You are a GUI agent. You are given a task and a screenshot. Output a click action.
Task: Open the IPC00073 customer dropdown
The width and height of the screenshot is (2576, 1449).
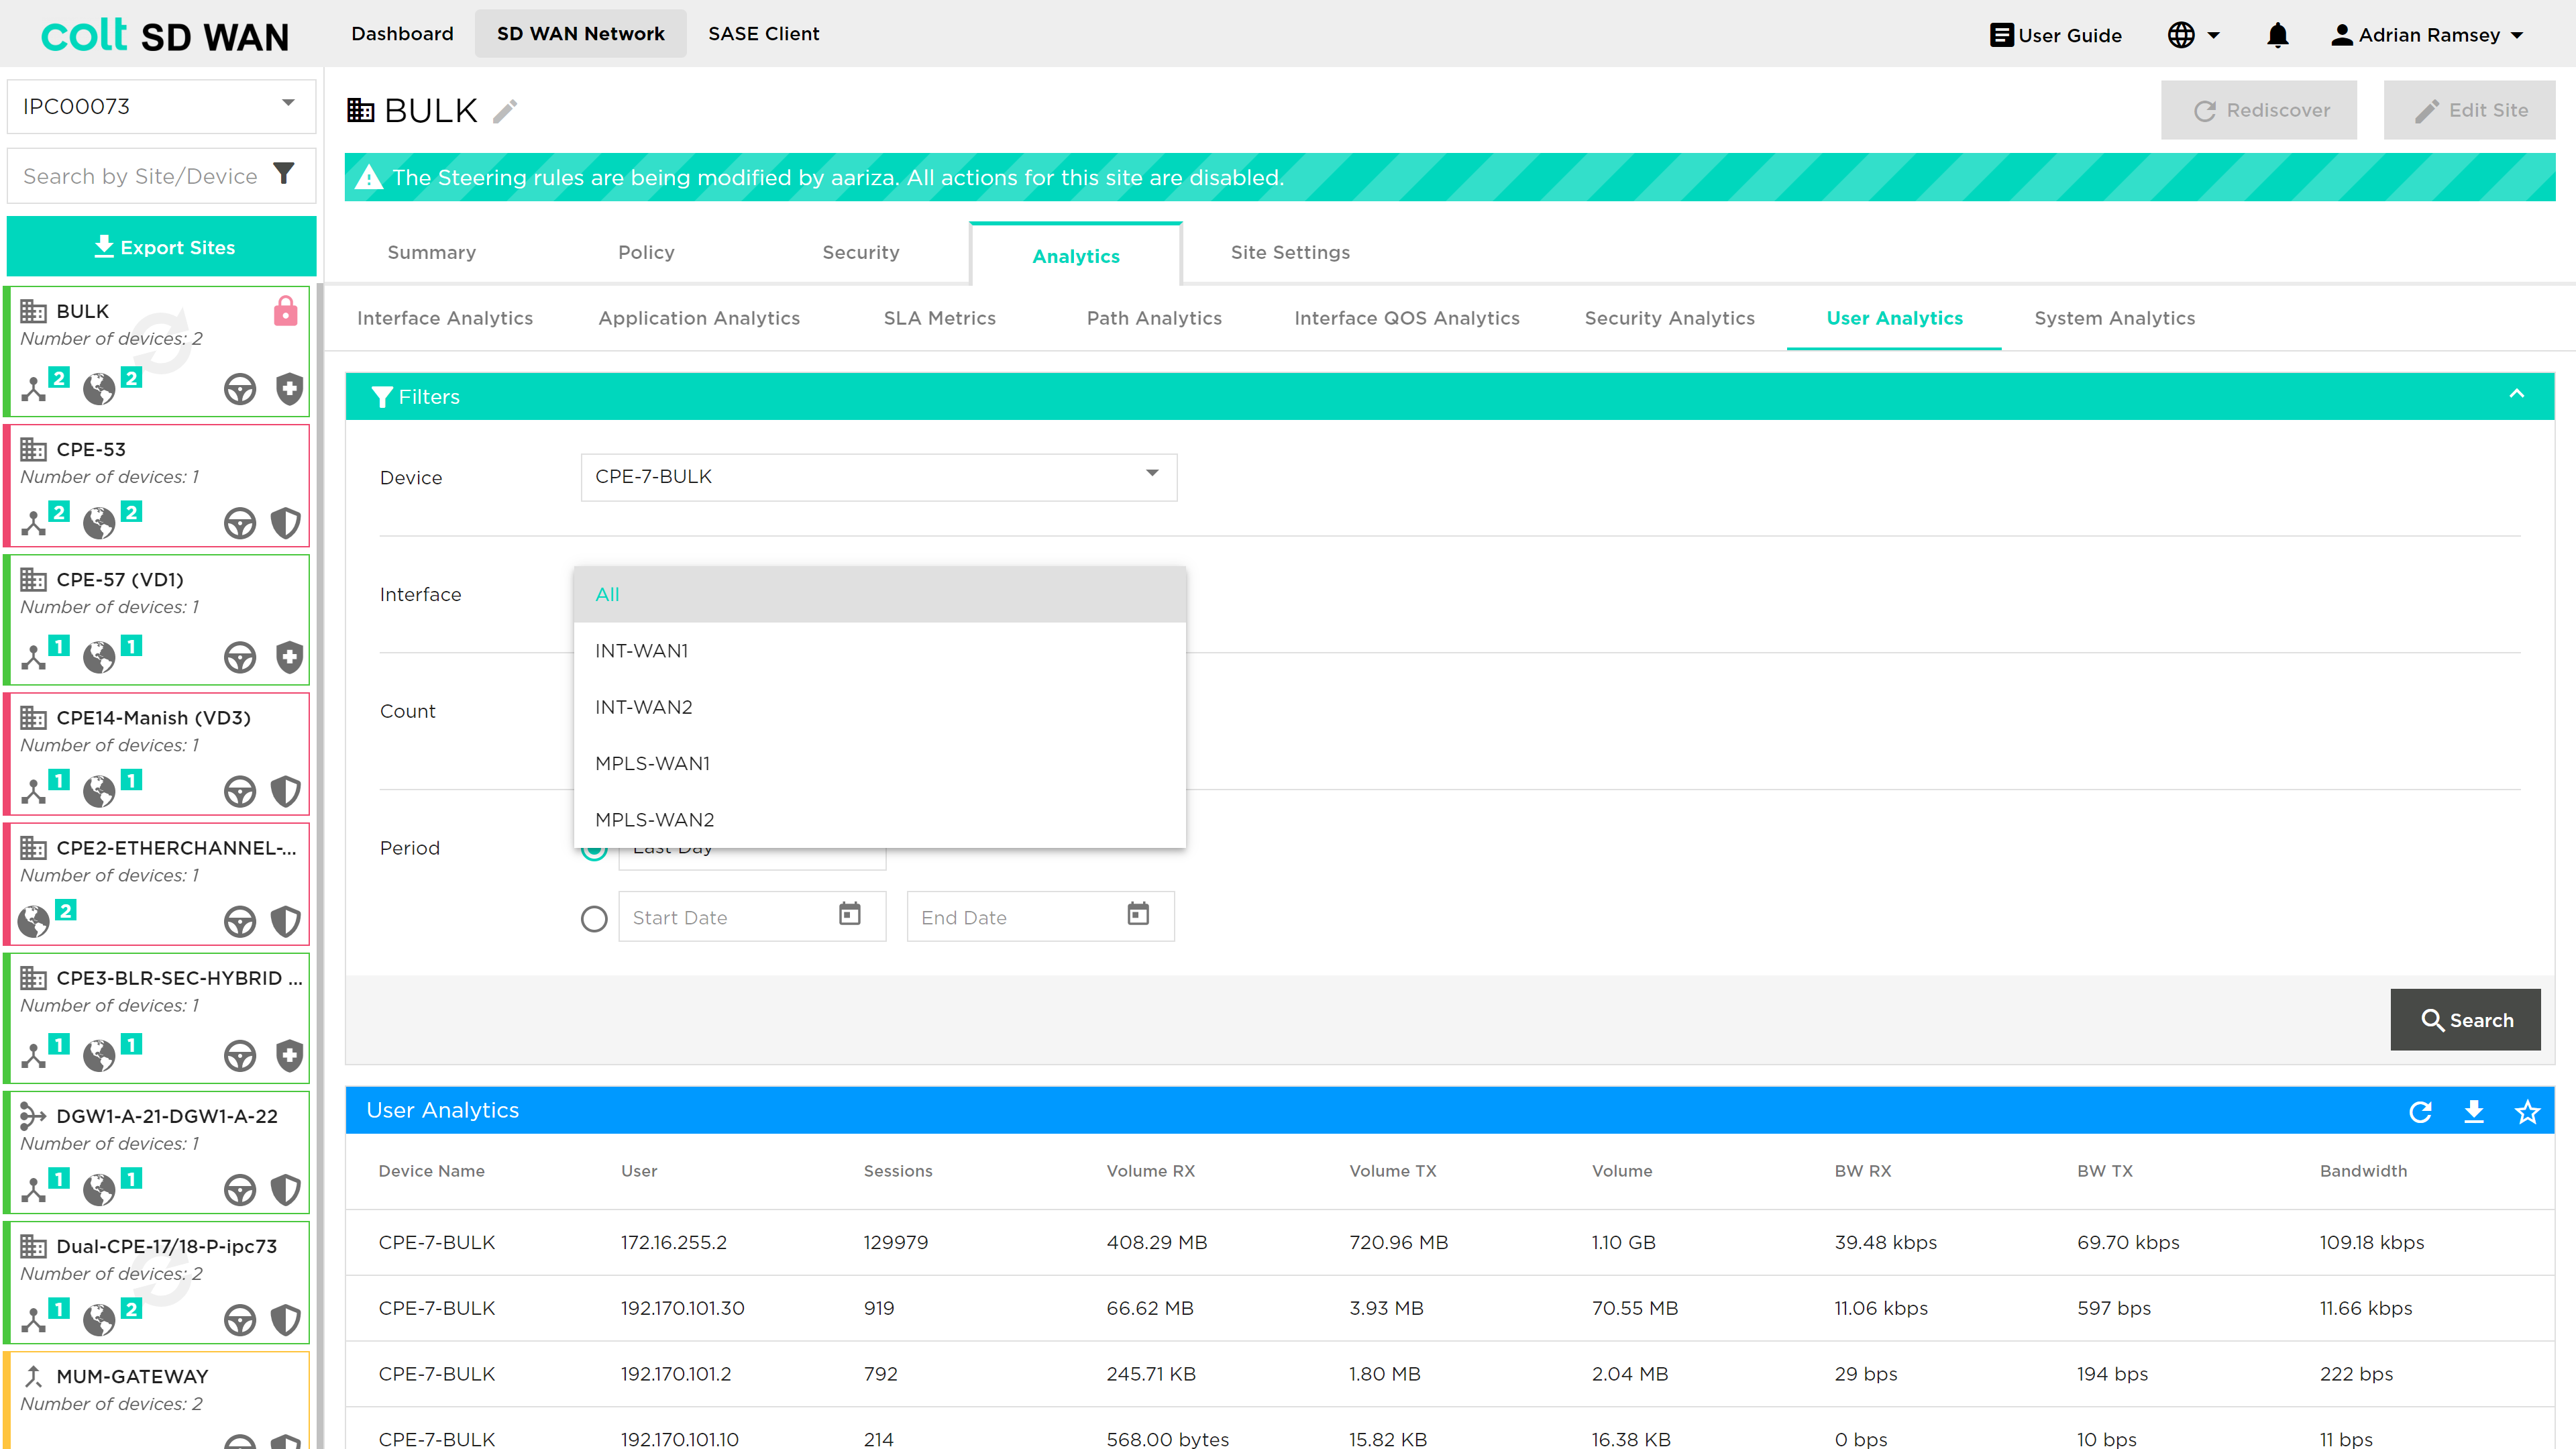tap(161, 106)
